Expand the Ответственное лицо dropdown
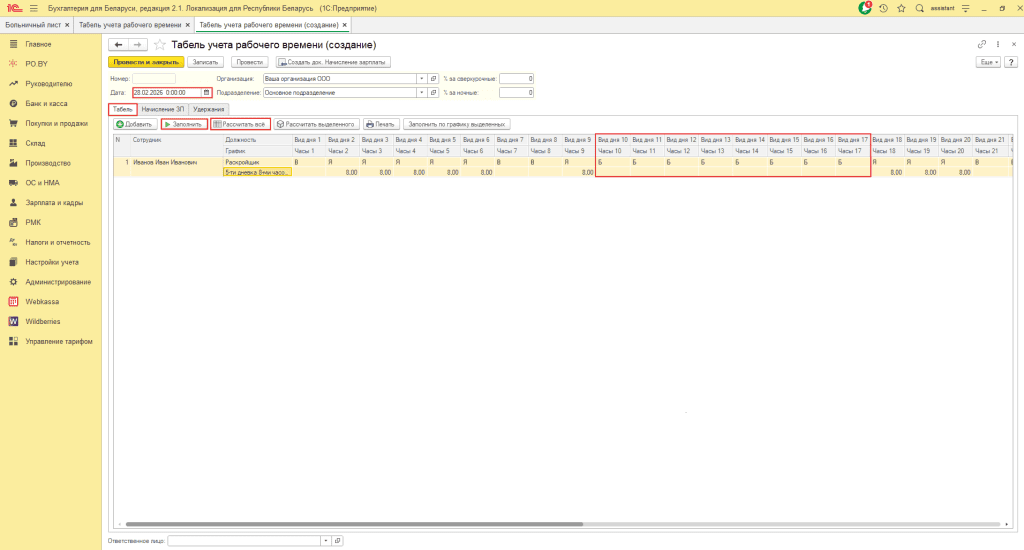 pyautogui.click(x=326, y=540)
